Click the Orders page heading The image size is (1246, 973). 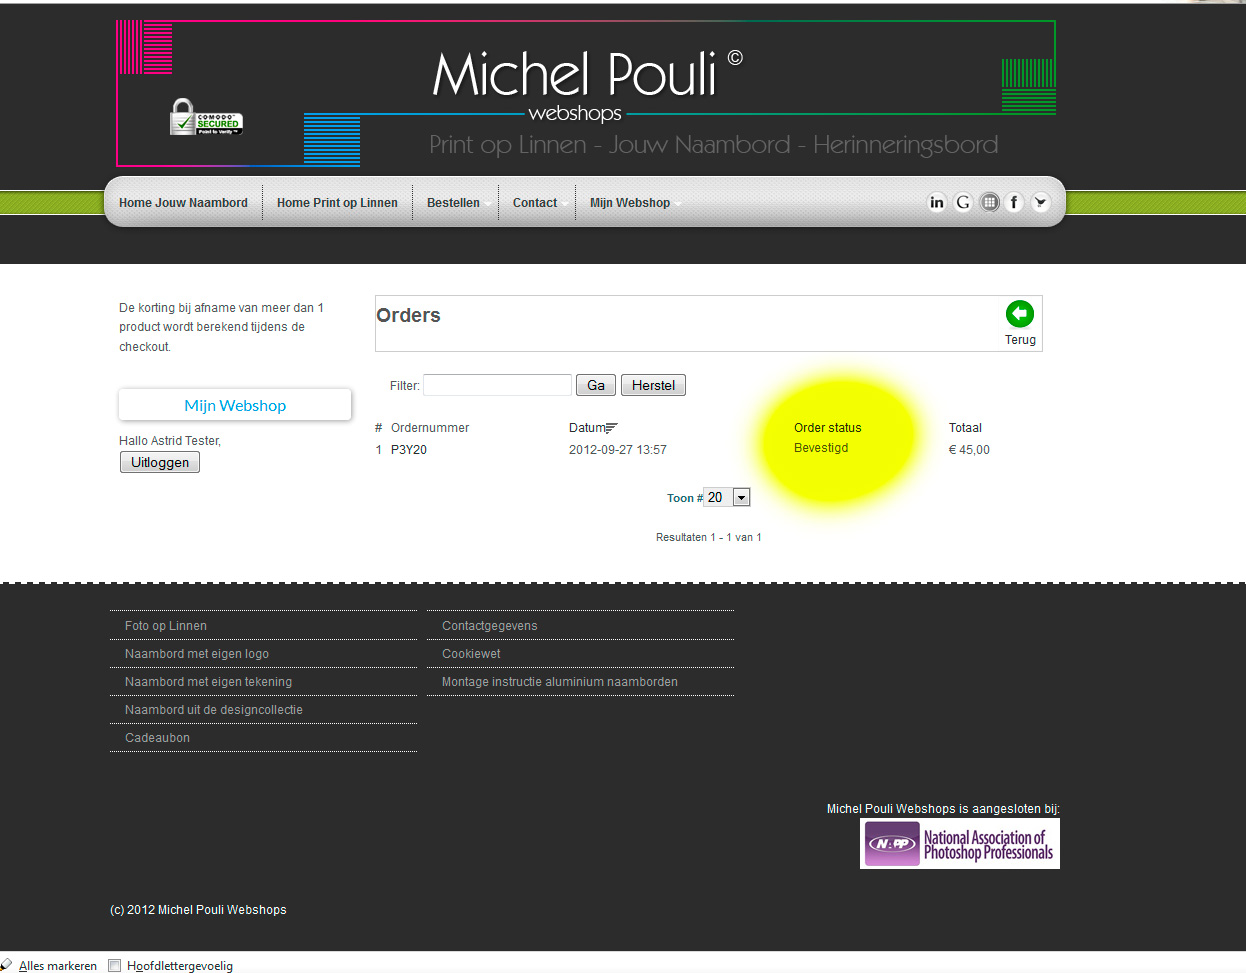(408, 315)
